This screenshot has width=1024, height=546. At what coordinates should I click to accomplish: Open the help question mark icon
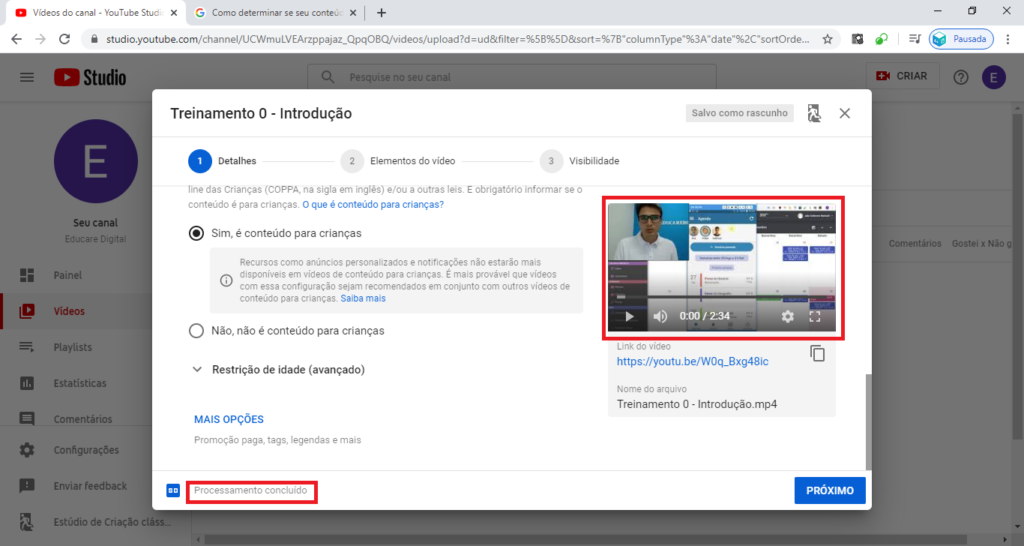point(961,77)
